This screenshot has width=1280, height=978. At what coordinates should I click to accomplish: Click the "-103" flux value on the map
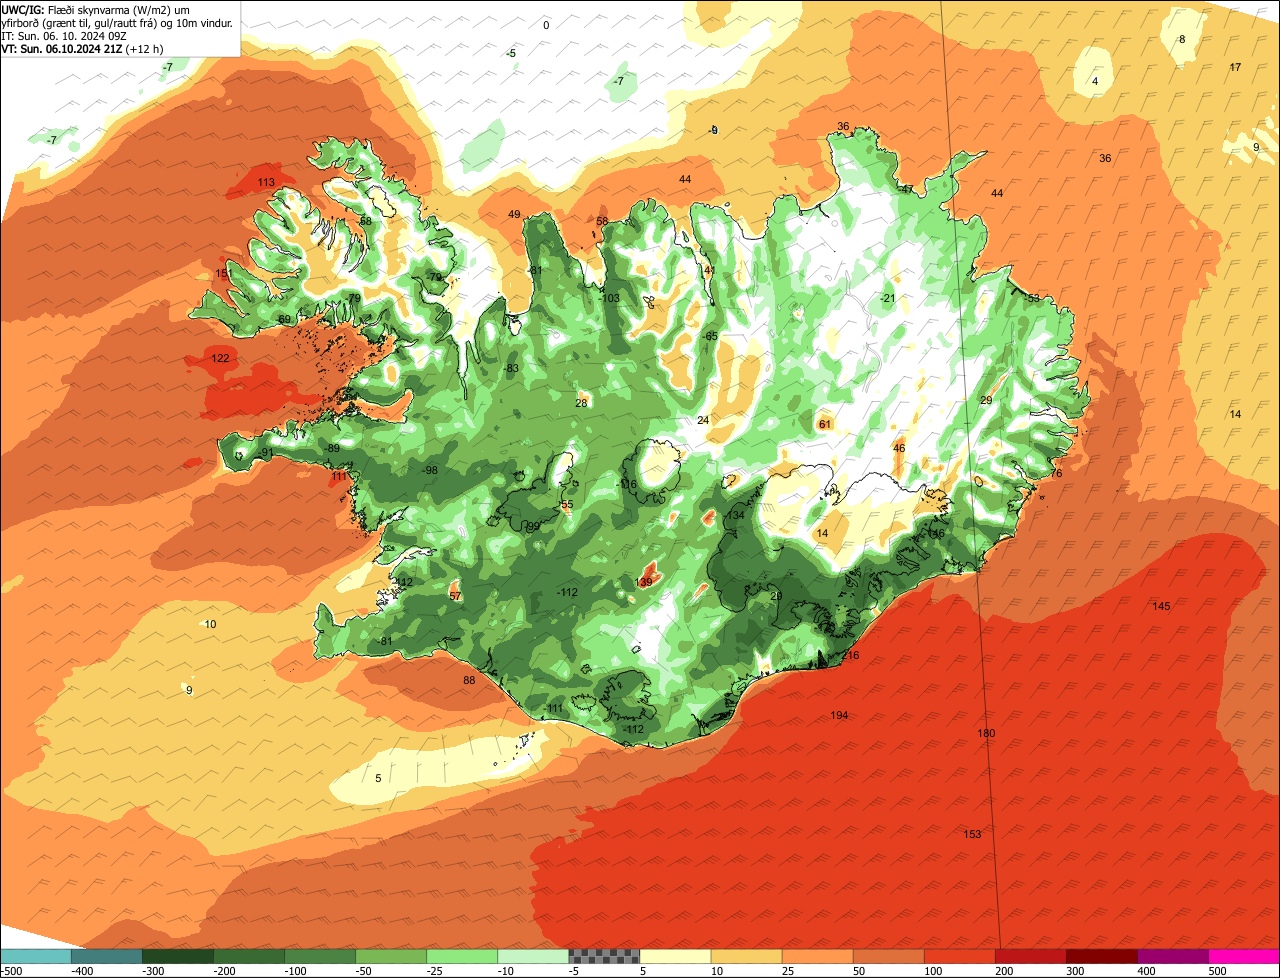609,298
